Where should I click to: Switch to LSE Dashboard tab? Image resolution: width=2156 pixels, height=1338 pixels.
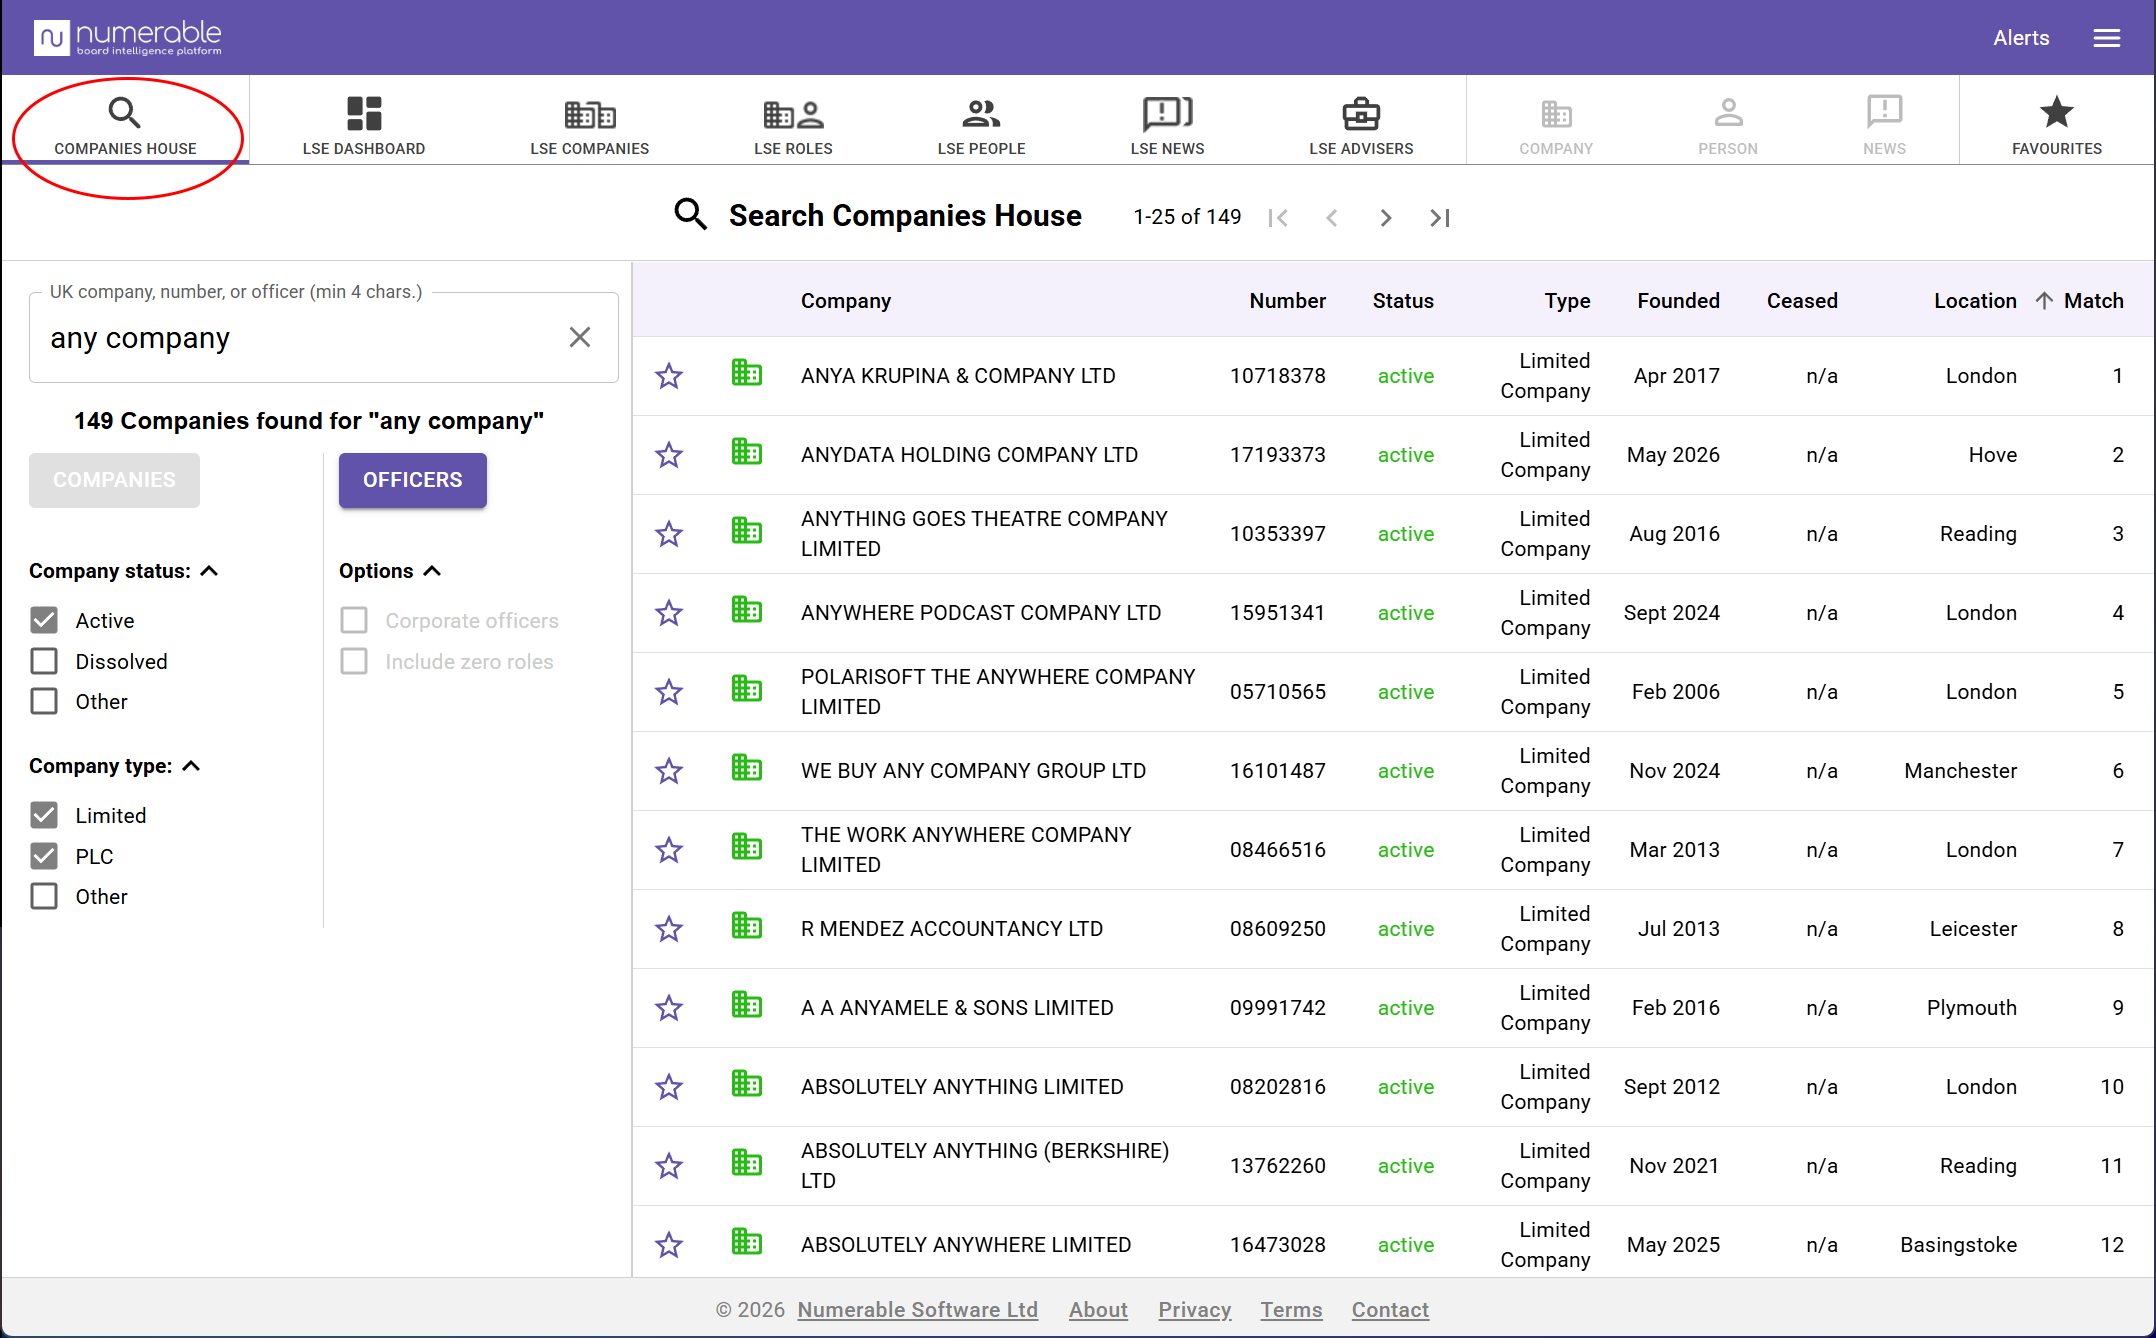[364, 124]
